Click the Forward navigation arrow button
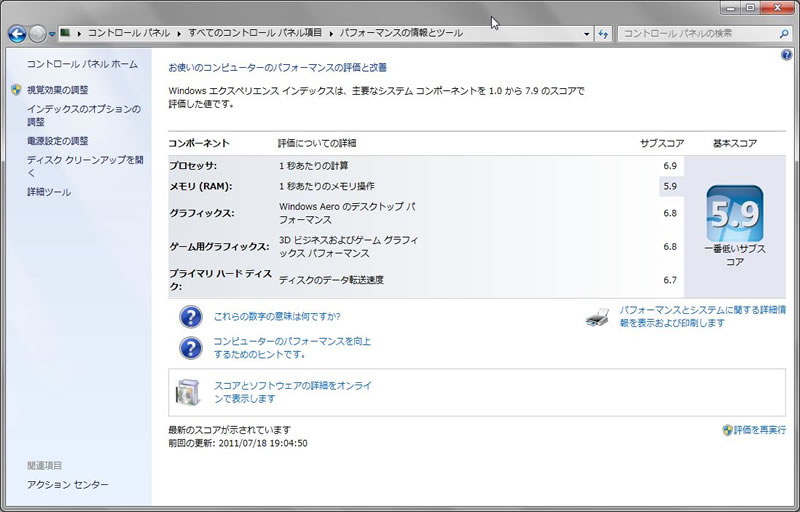This screenshot has width=800, height=512. pyautogui.click(x=38, y=33)
